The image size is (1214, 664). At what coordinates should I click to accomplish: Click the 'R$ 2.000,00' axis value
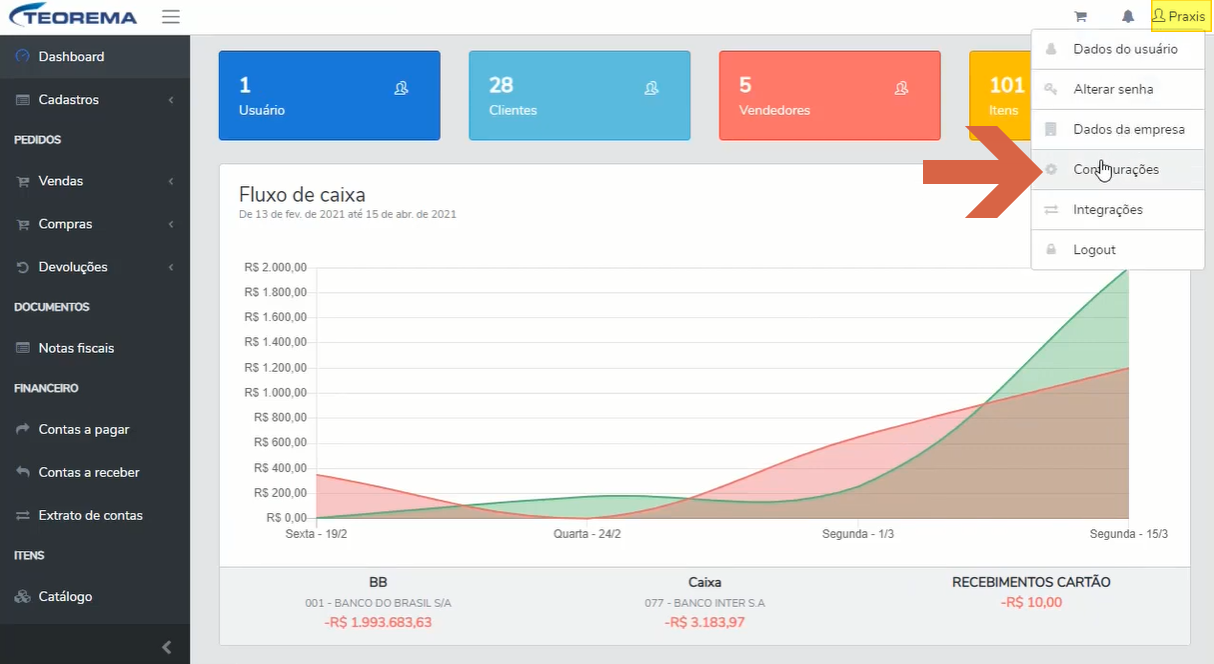point(275,267)
